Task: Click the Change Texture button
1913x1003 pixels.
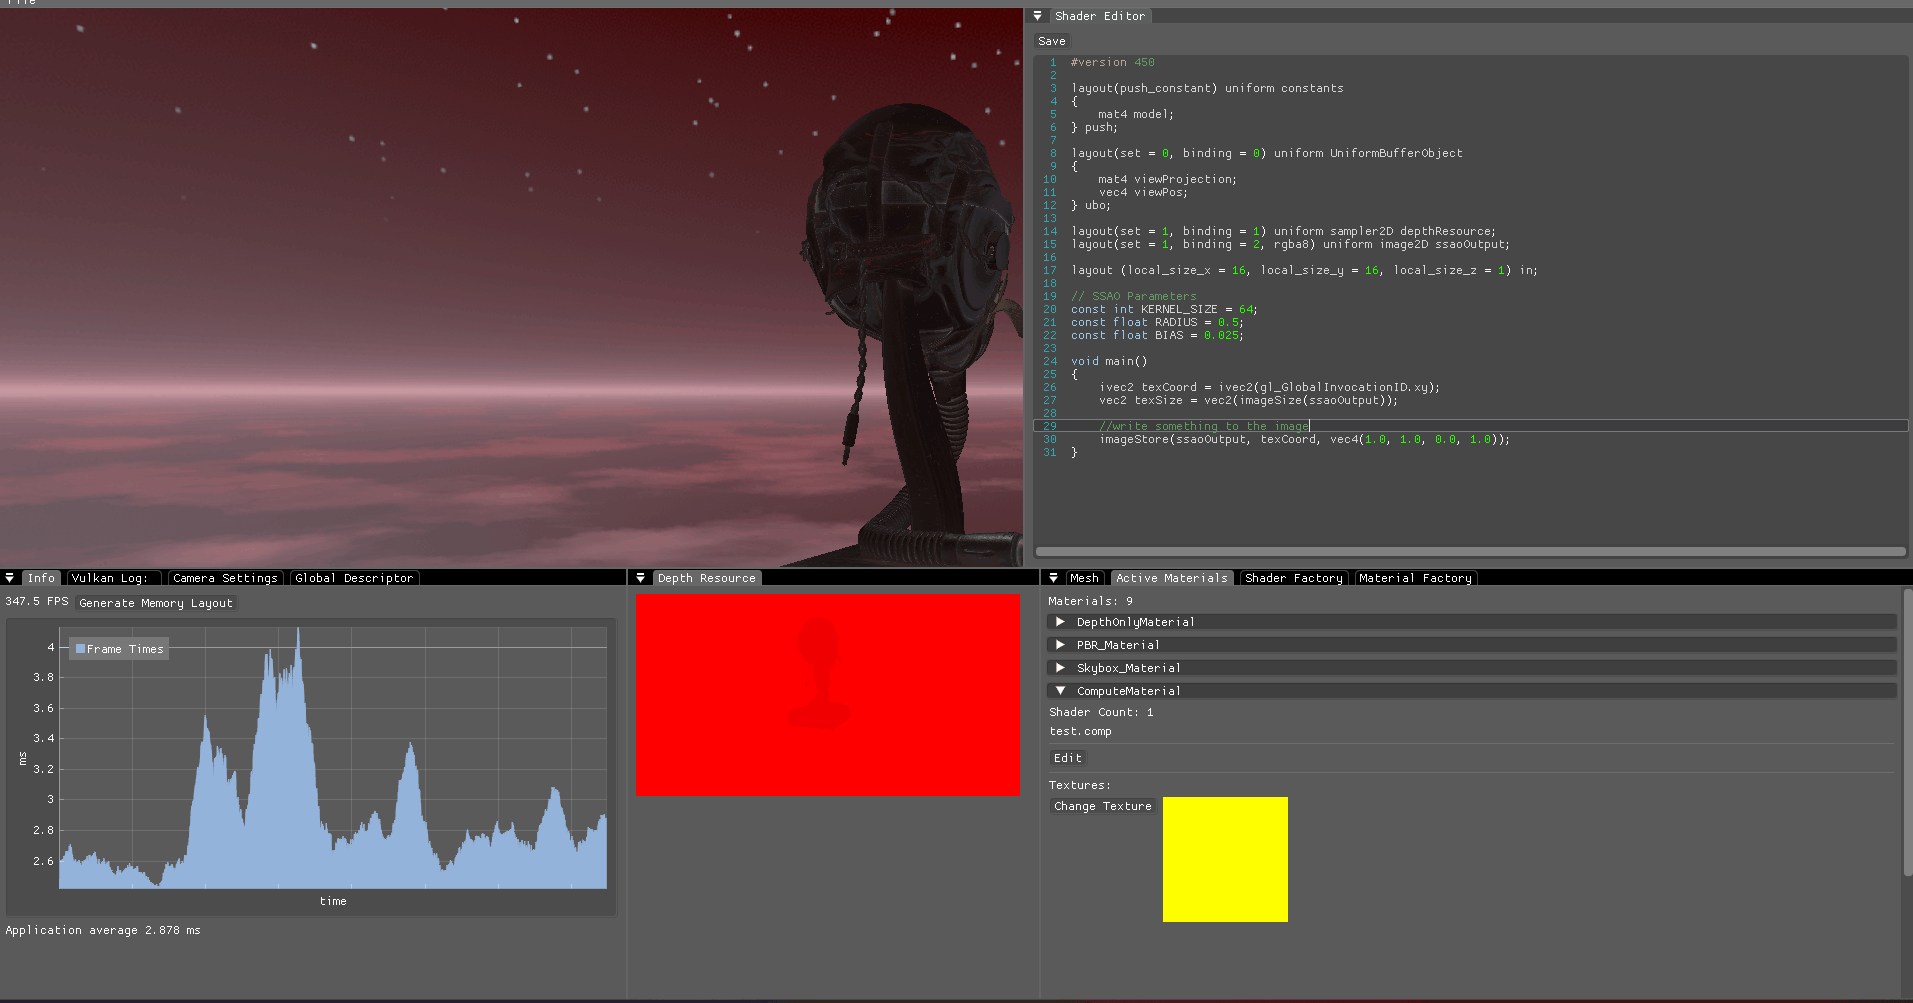Action: tap(1103, 806)
